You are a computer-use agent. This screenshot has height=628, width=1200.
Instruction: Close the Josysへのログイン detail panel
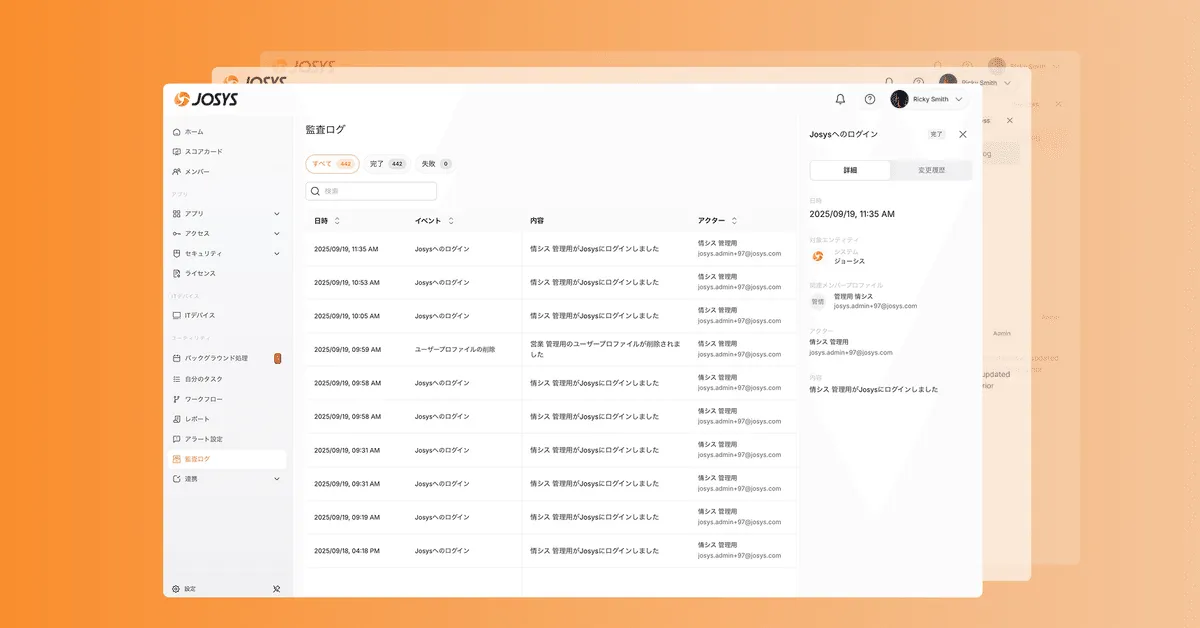click(x=963, y=134)
